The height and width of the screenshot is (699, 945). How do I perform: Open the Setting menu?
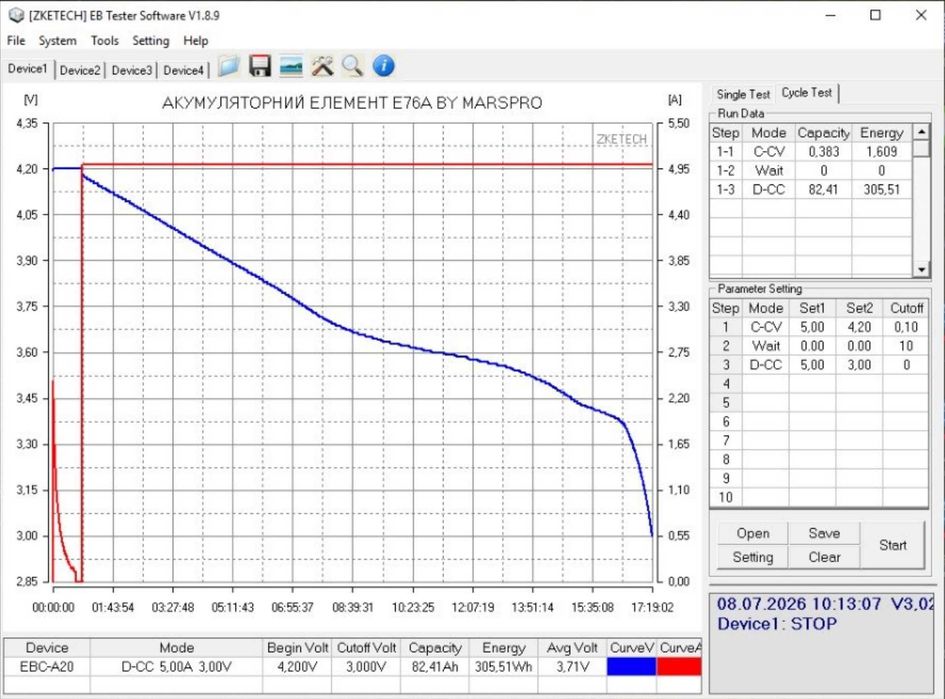pyautogui.click(x=151, y=40)
